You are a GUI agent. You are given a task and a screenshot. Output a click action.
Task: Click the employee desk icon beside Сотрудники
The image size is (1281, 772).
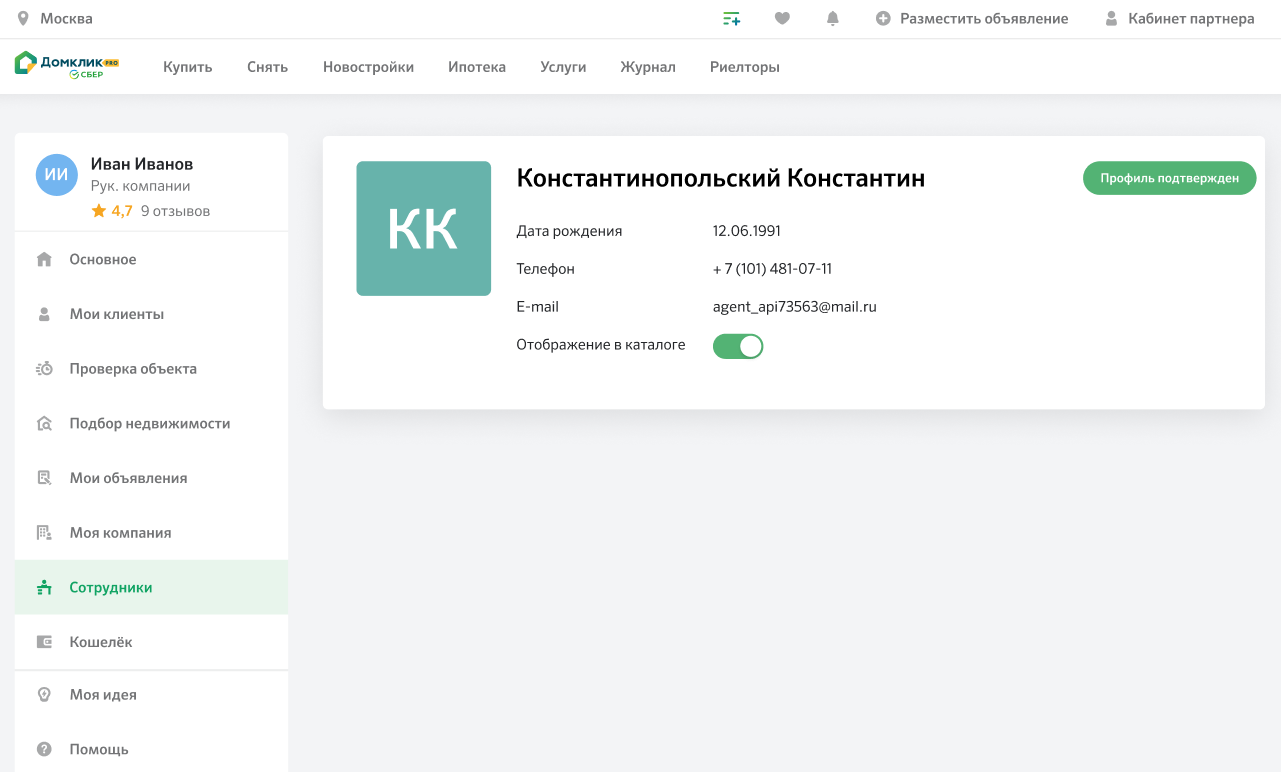(44, 587)
